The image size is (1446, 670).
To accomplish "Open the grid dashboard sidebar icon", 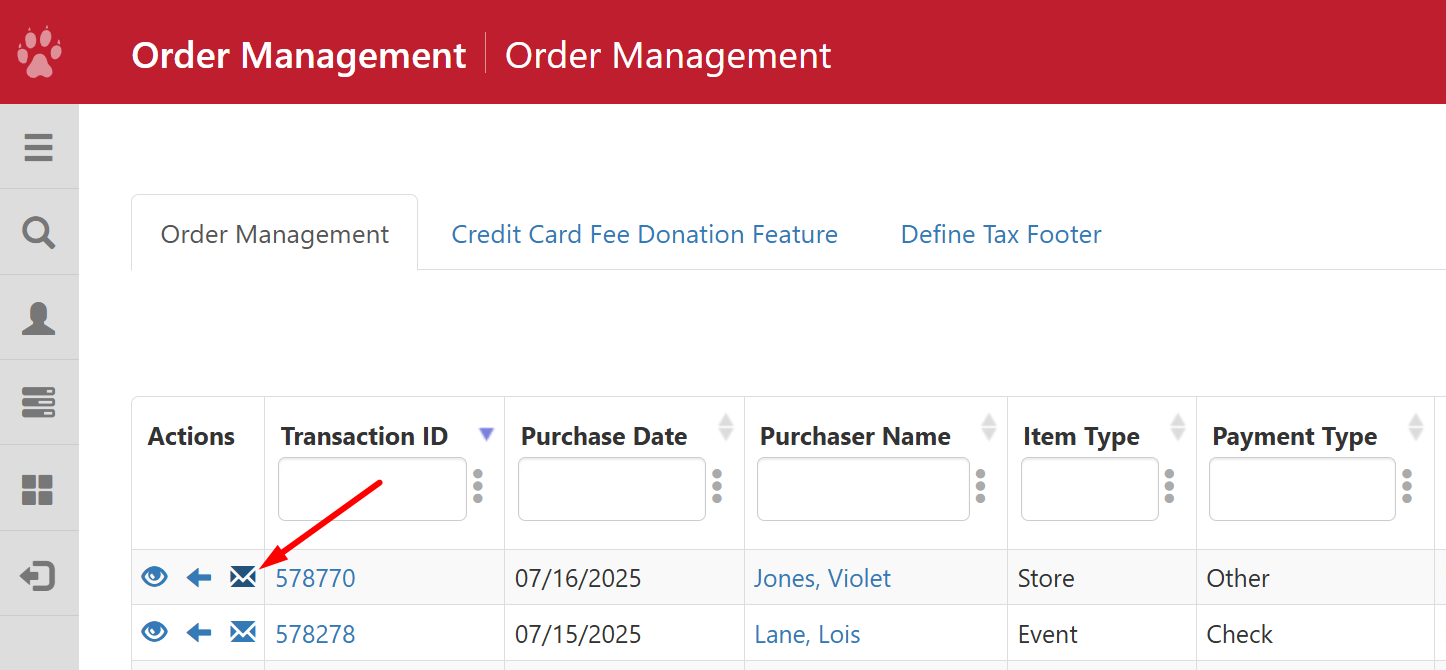I will [39, 489].
